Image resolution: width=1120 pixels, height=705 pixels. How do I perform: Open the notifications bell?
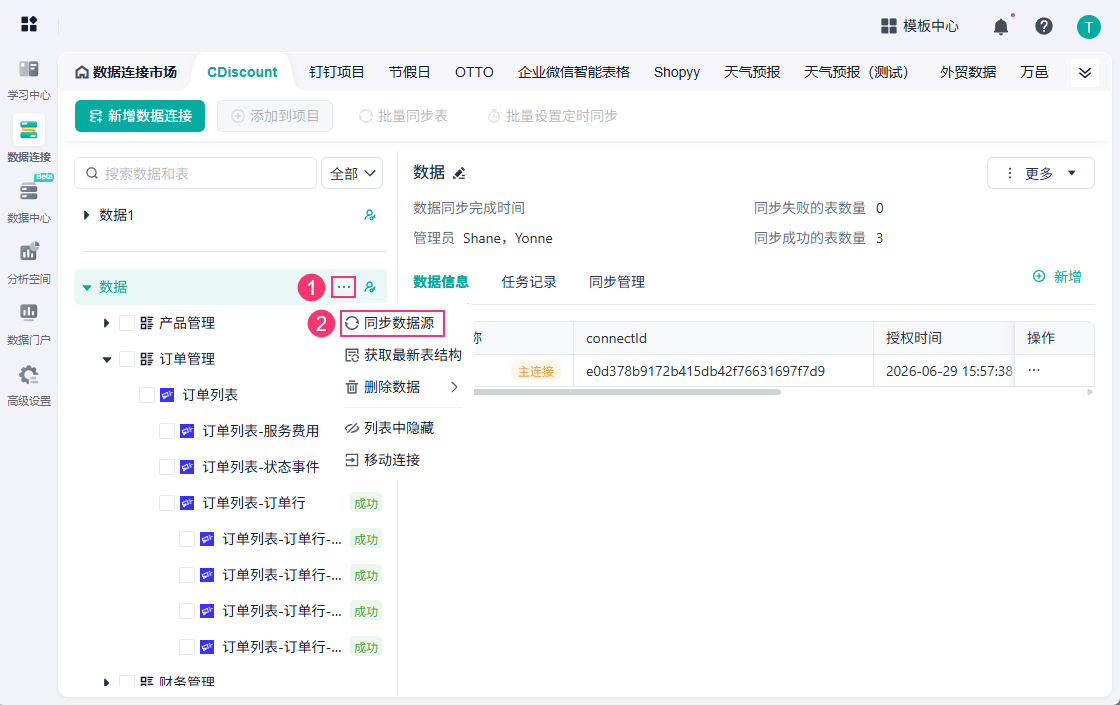(x=1001, y=26)
